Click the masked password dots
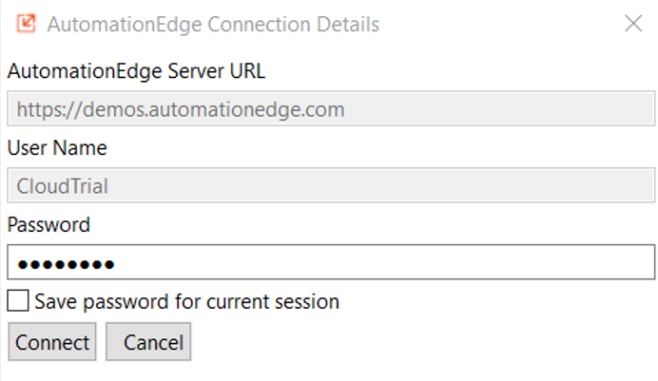The image size is (658, 381). click(x=66, y=264)
